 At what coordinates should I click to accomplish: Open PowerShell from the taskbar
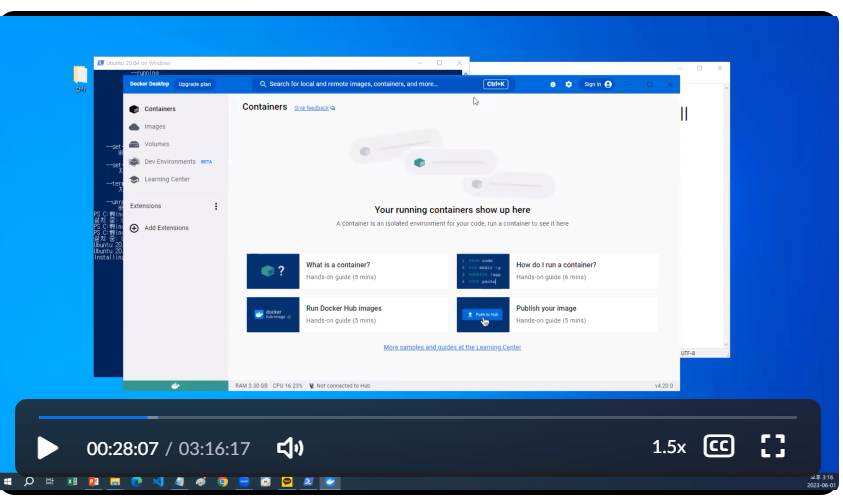point(309,483)
